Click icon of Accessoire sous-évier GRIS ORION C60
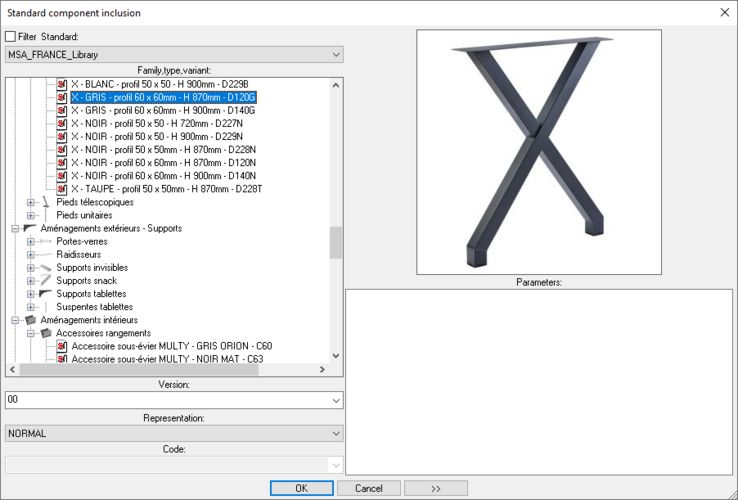738x500 pixels. pyautogui.click(x=62, y=346)
